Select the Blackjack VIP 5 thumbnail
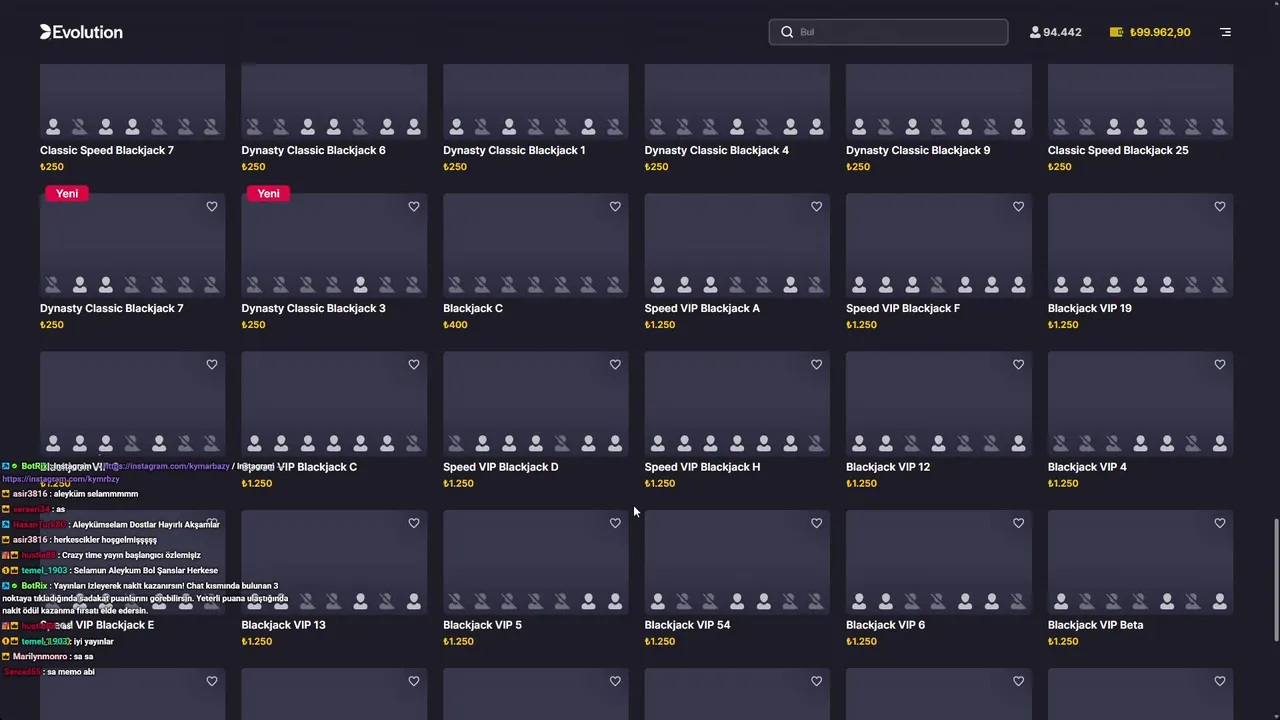Screen dimensions: 1280x720 (535, 561)
